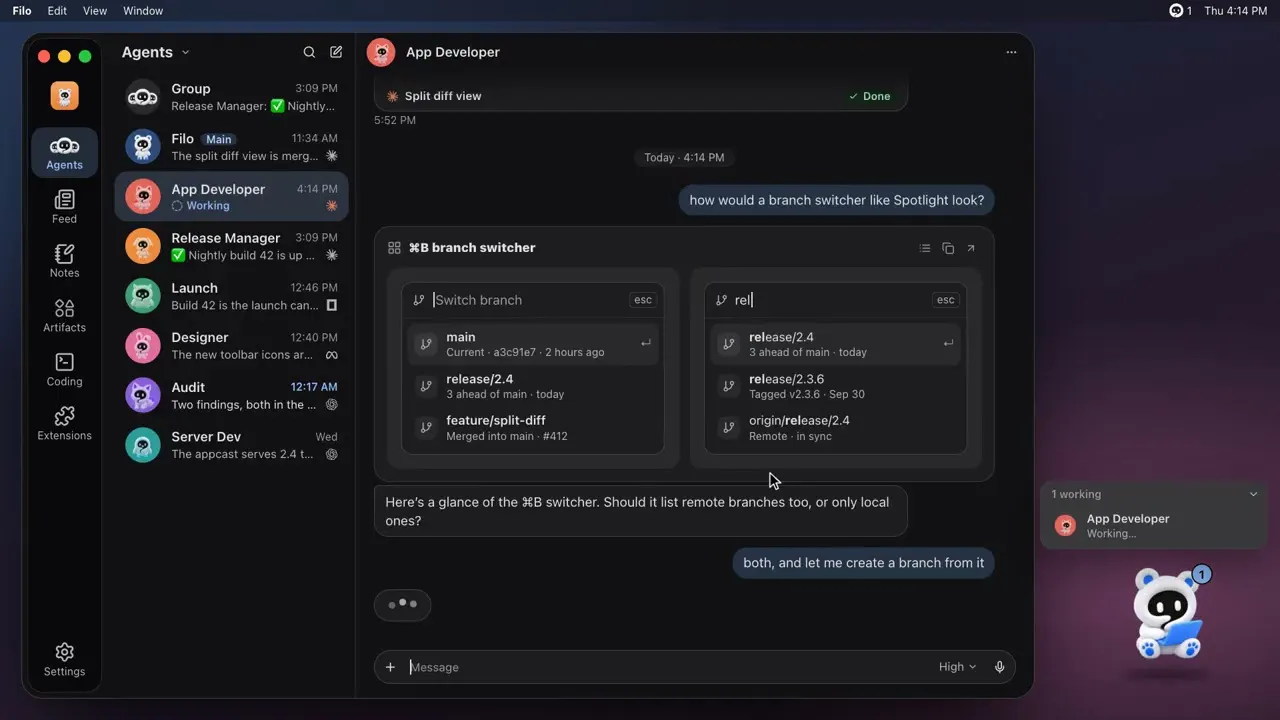Open the Extensions section
Screen dimensions: 1280x720
[x=64, y=424]
